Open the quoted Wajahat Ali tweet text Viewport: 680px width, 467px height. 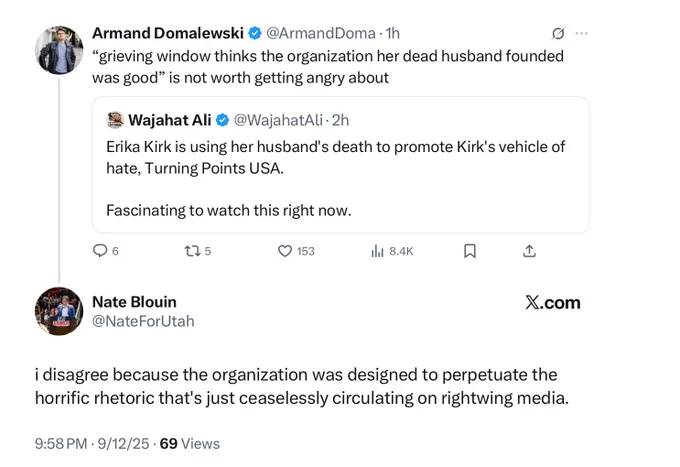tap(336, 179)
